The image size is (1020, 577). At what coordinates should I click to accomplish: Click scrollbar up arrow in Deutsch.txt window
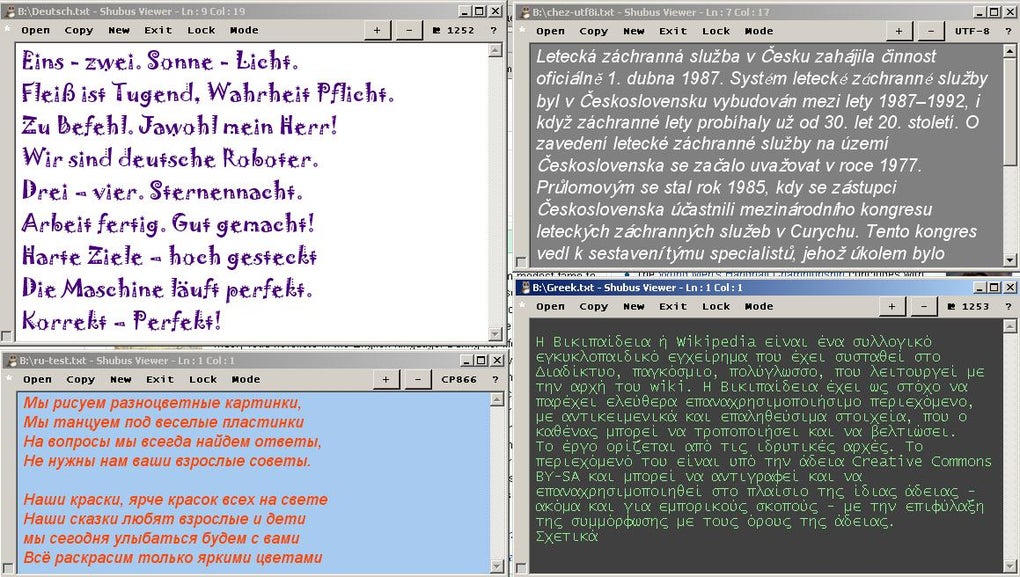point(496,50)
